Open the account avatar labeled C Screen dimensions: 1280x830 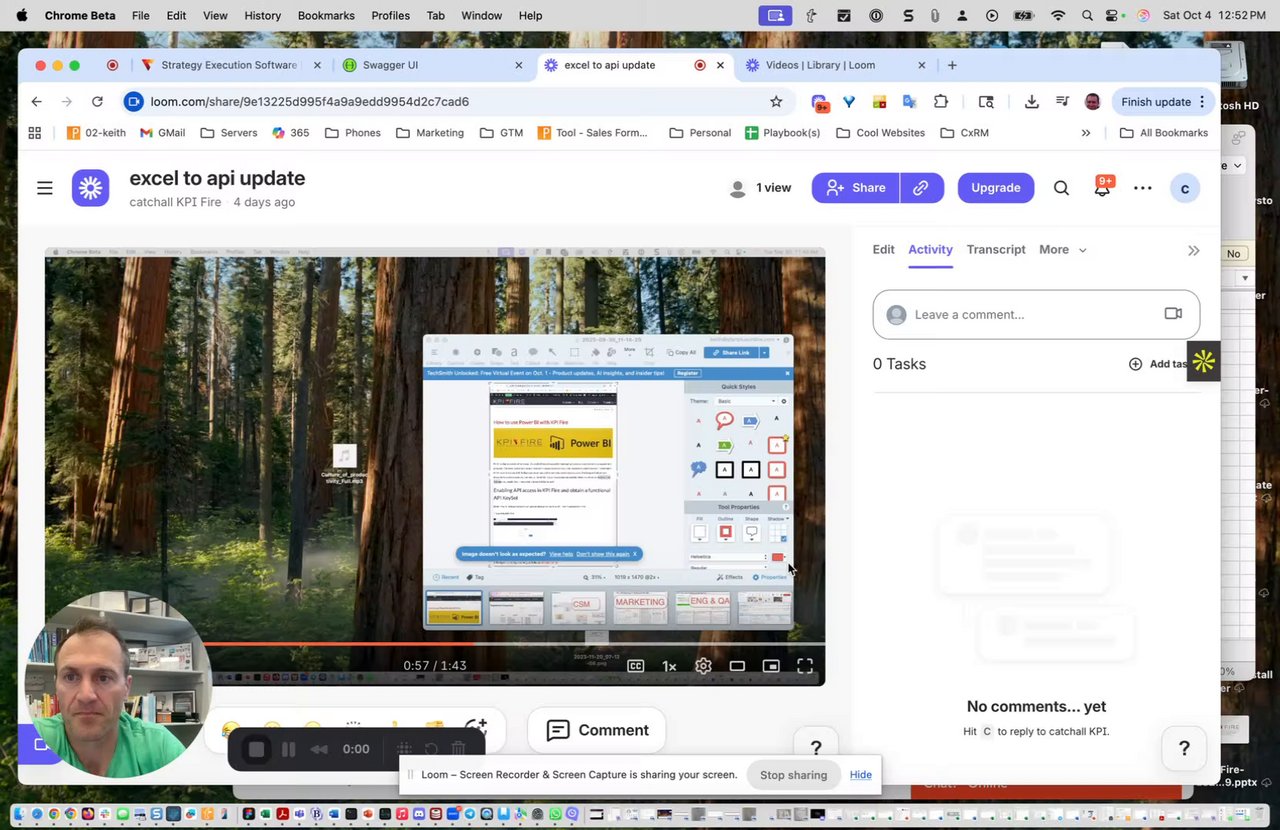1185,188
